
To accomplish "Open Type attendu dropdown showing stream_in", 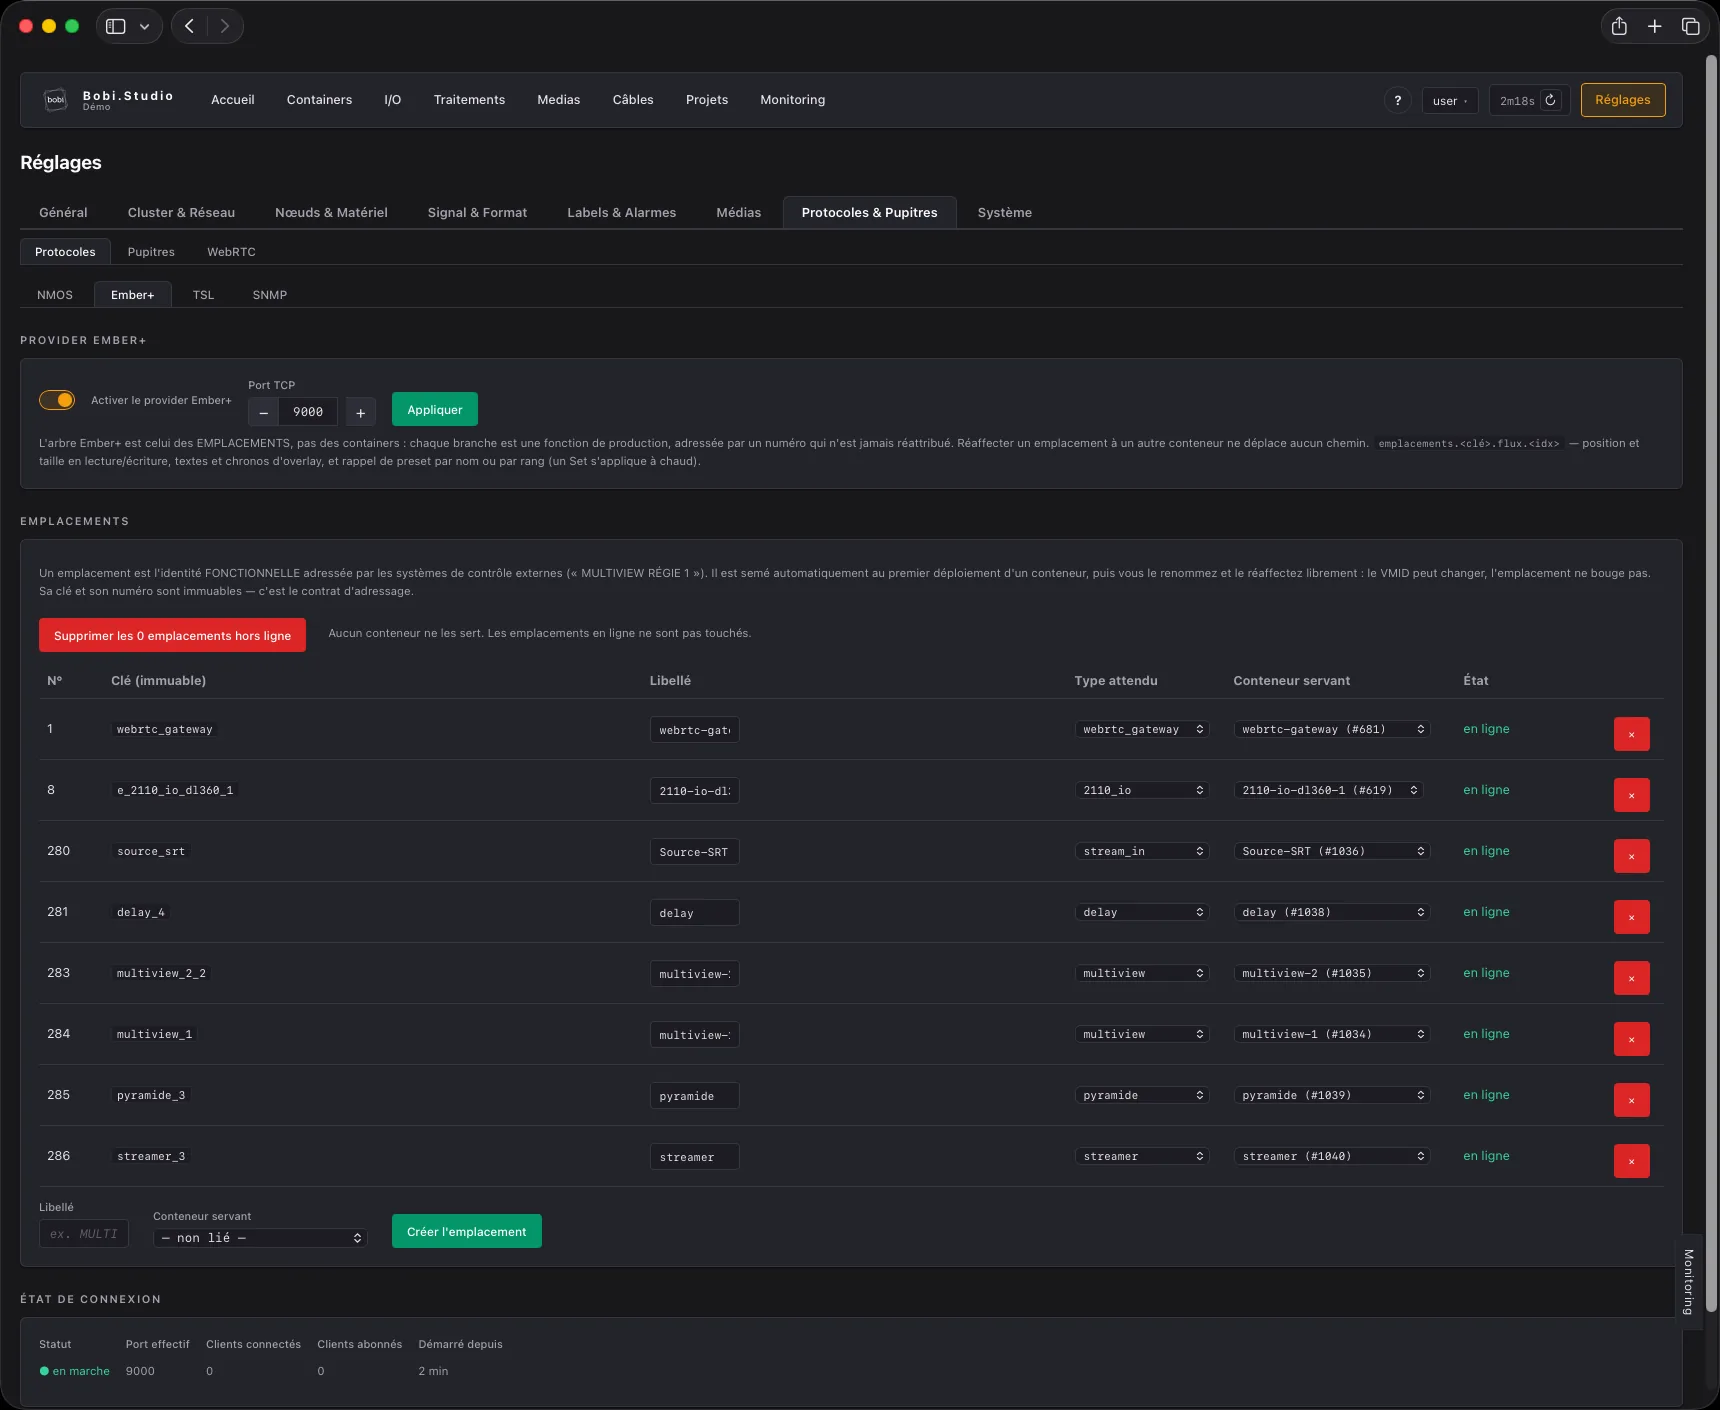I will point(1142,851).
